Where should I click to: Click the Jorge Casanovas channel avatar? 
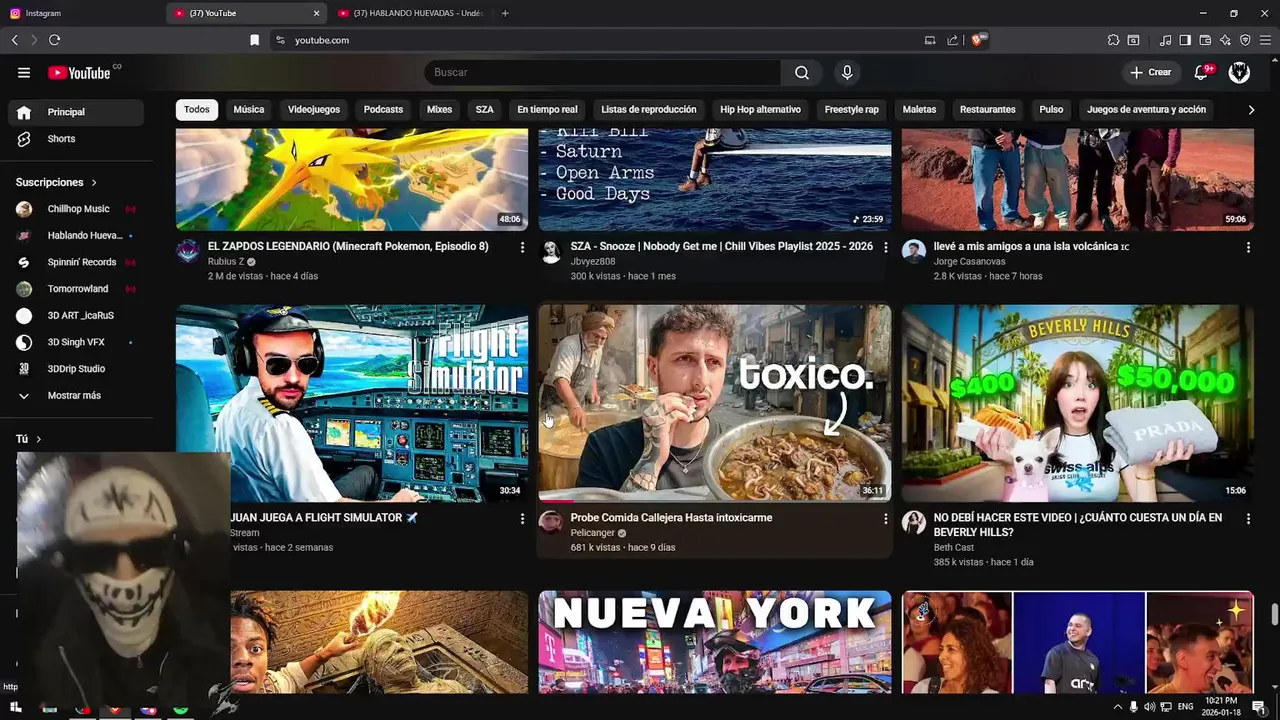[914, 251]
